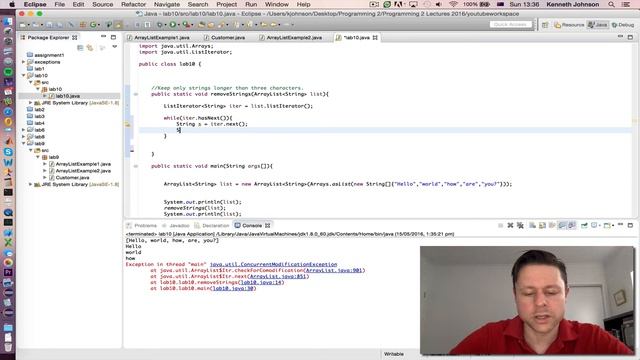Minimize the editor area

coord(620,37)
